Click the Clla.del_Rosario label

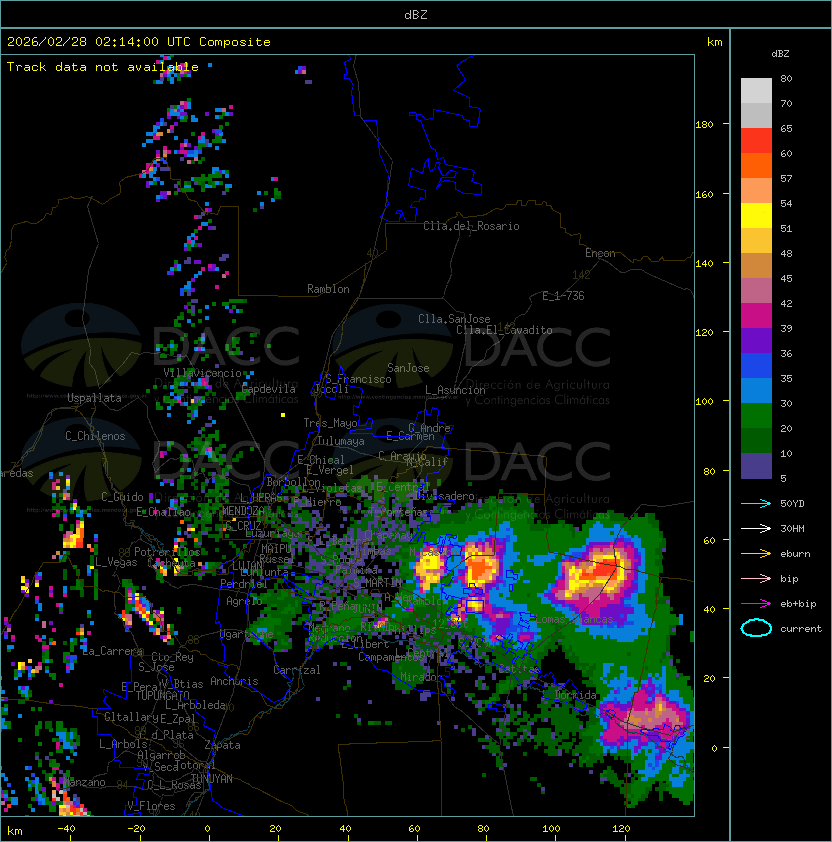click(471, 226)
